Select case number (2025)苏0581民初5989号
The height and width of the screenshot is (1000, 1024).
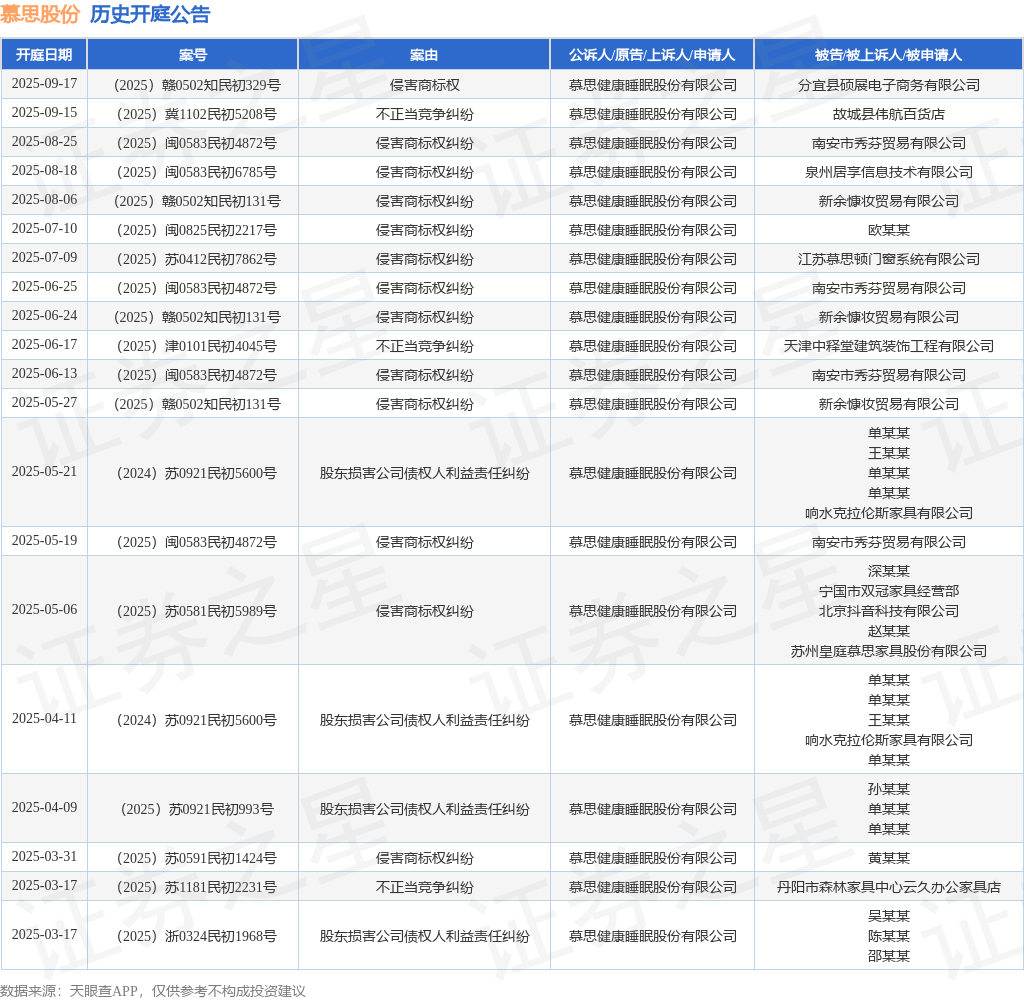tap(197, 611)
